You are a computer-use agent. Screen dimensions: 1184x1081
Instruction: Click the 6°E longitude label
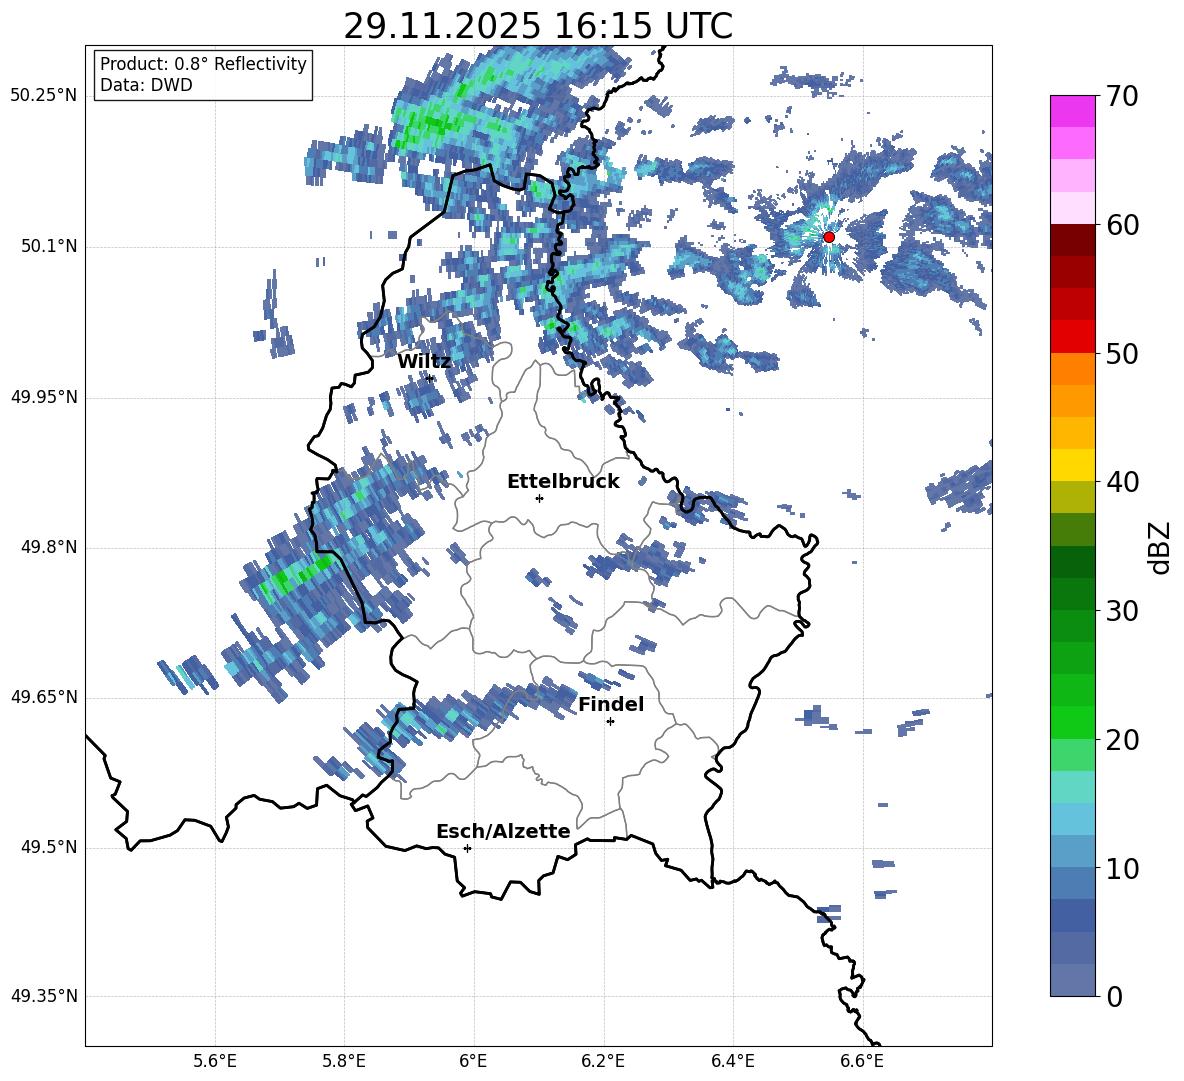pos(473,1061)
